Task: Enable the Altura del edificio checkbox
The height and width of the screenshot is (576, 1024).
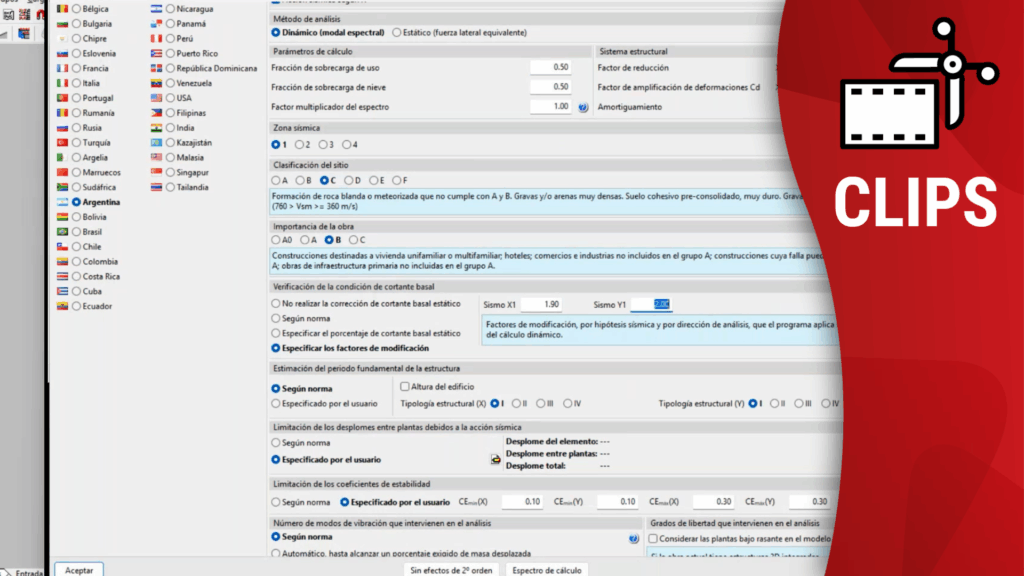Action: 405,387
